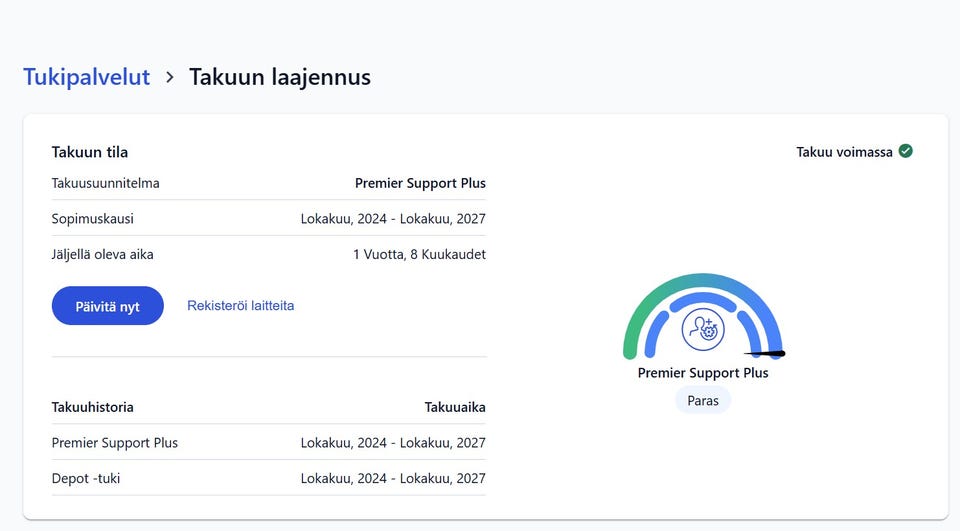The image size is (960, 531).
Task: Select the Premier Support Plus history row
Action: point(268,443)
